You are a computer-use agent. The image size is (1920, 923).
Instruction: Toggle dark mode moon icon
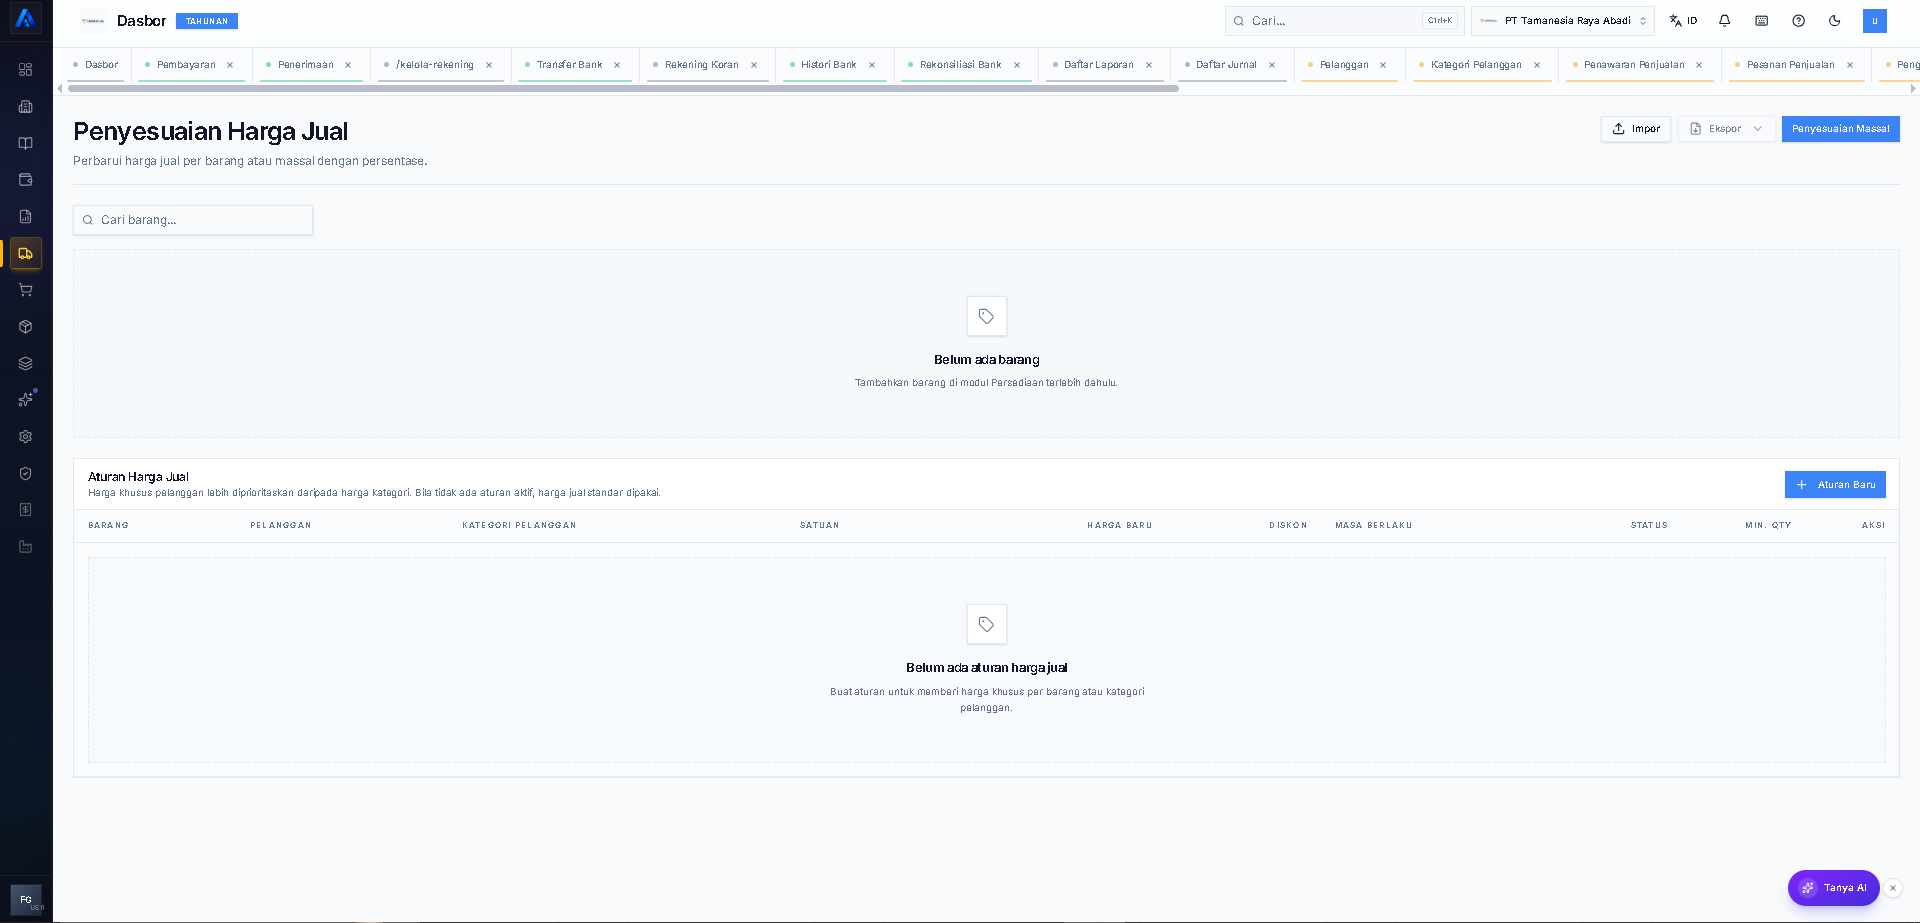tap(1835, 21)
